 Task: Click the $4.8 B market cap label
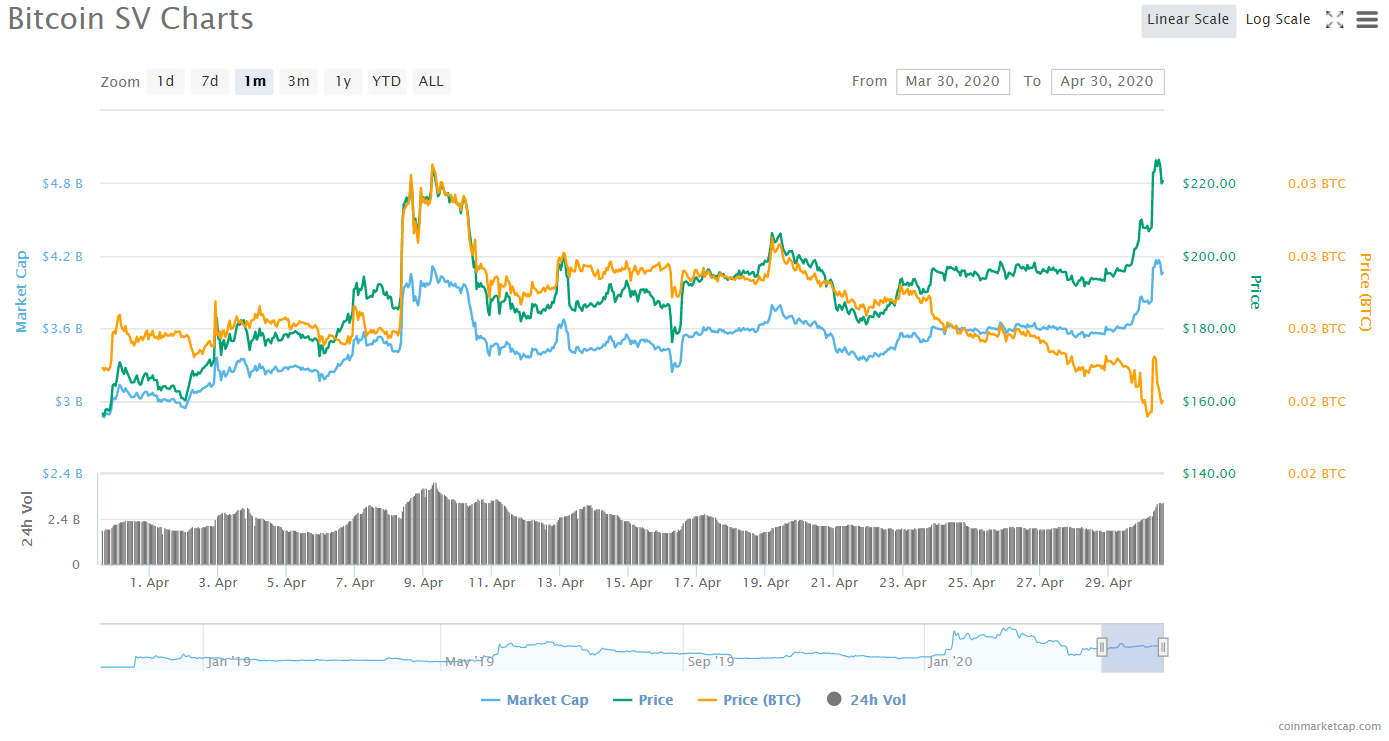(x=62, y=184)
